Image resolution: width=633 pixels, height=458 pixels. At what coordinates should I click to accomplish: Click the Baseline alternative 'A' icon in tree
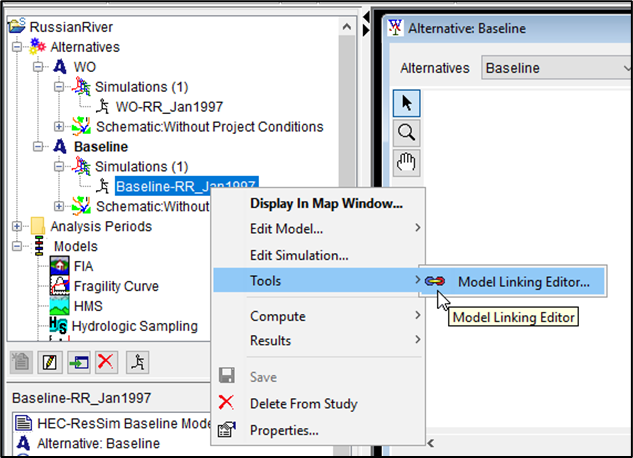60,146
